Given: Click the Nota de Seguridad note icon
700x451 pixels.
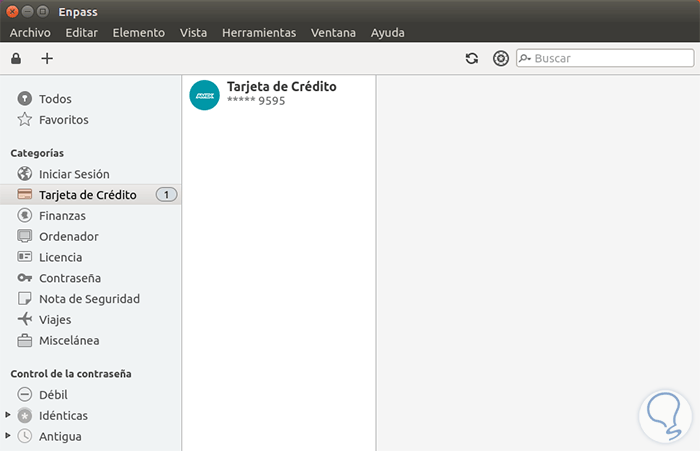Looking at the screenshot, I should coord(25,298).
